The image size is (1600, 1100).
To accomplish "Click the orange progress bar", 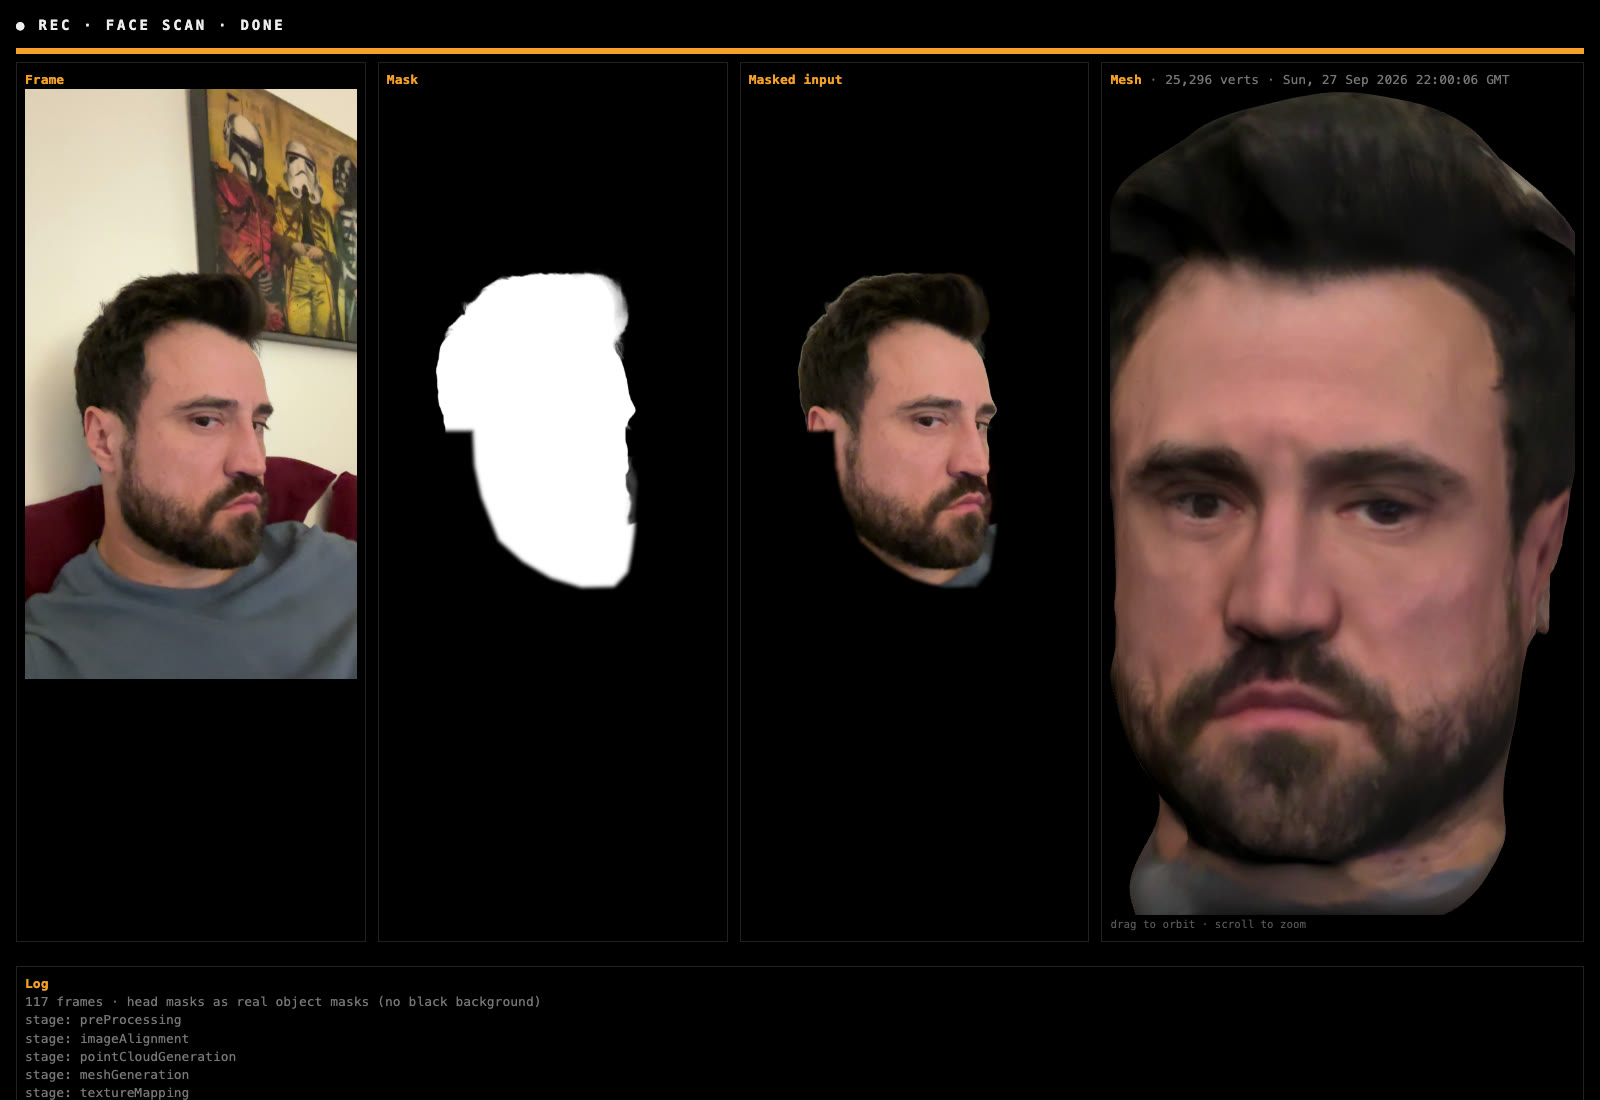I will 800,51.
